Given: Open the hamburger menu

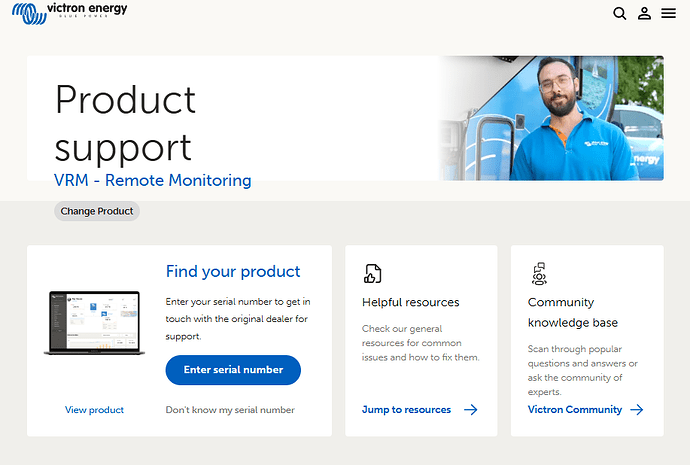Looking at the screenshot, I should (669, 14).
